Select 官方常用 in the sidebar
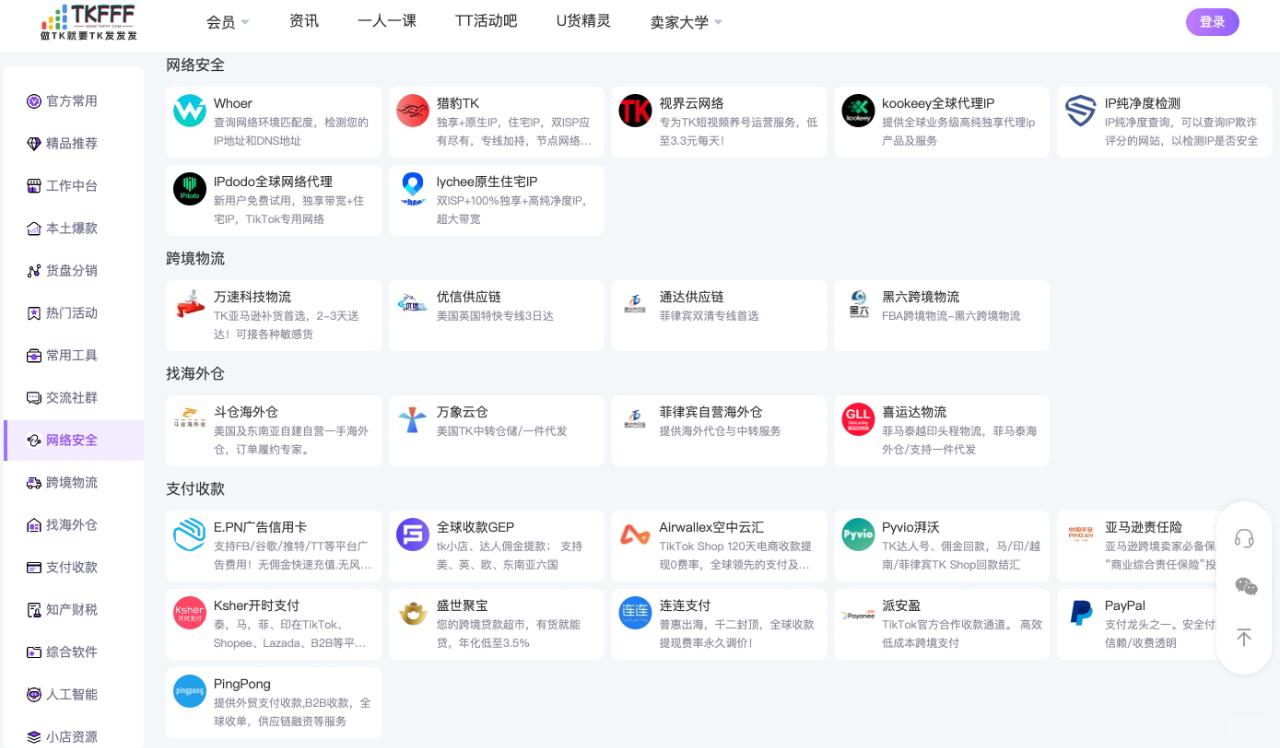This screenshot has height=748, width=1280. tap(74, 101)
